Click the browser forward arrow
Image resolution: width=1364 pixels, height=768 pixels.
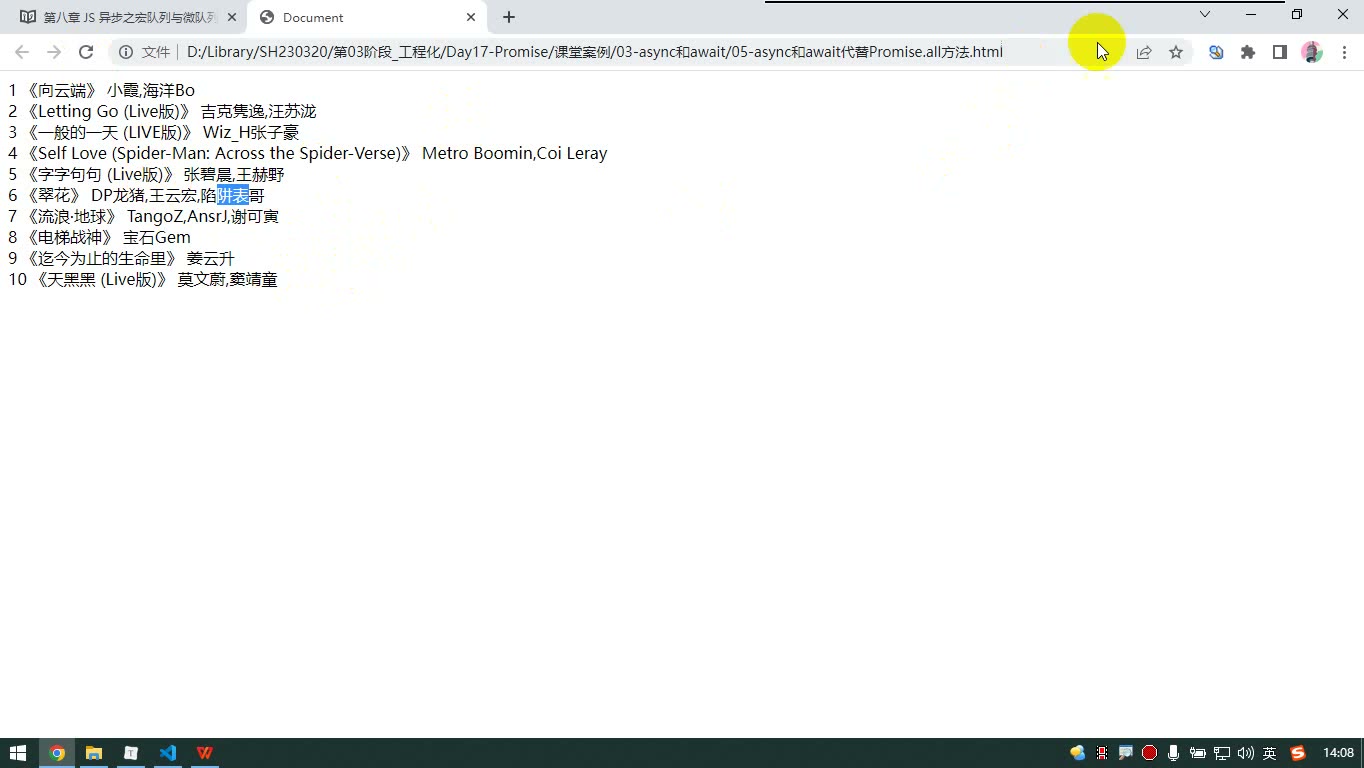point(54,52)
